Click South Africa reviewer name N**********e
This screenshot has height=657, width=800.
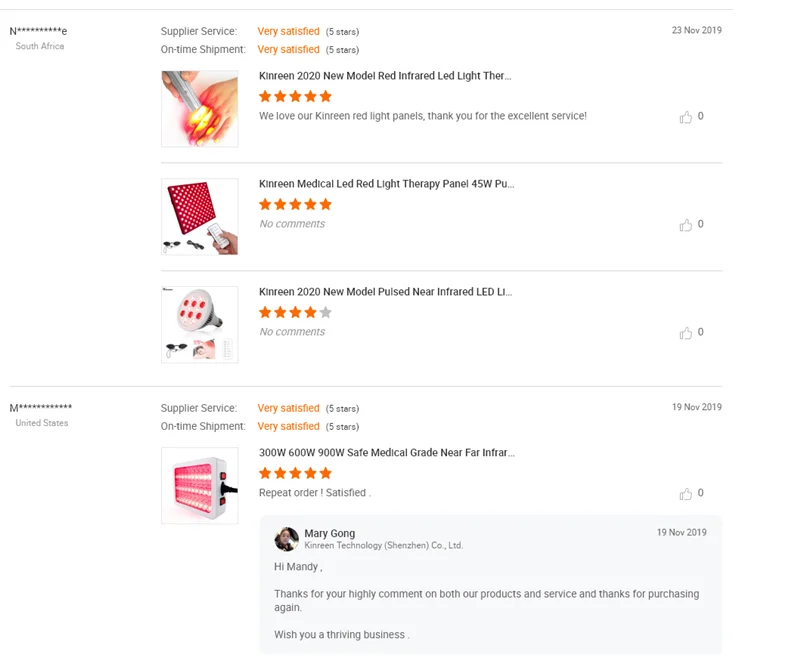39,31
